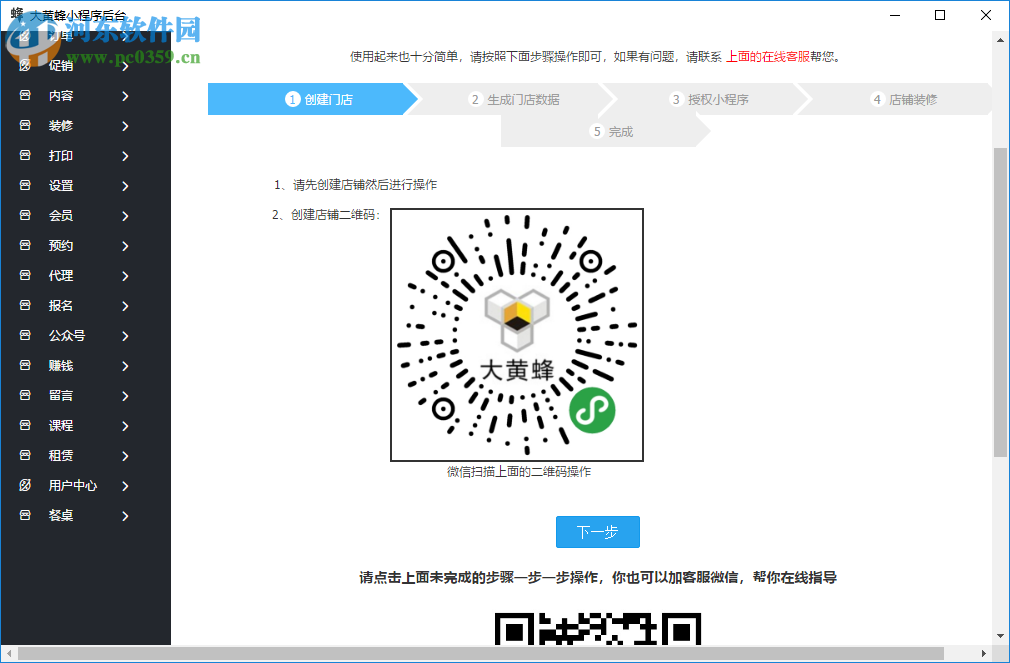Open the 内容 section via its sidebar icon
Viewport: 1010px width, 663px height.
[x=27, y=95]
